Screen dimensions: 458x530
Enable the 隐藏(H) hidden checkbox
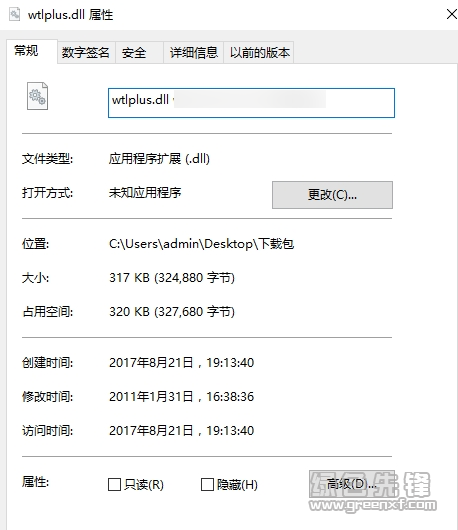(x=207, y=484)
